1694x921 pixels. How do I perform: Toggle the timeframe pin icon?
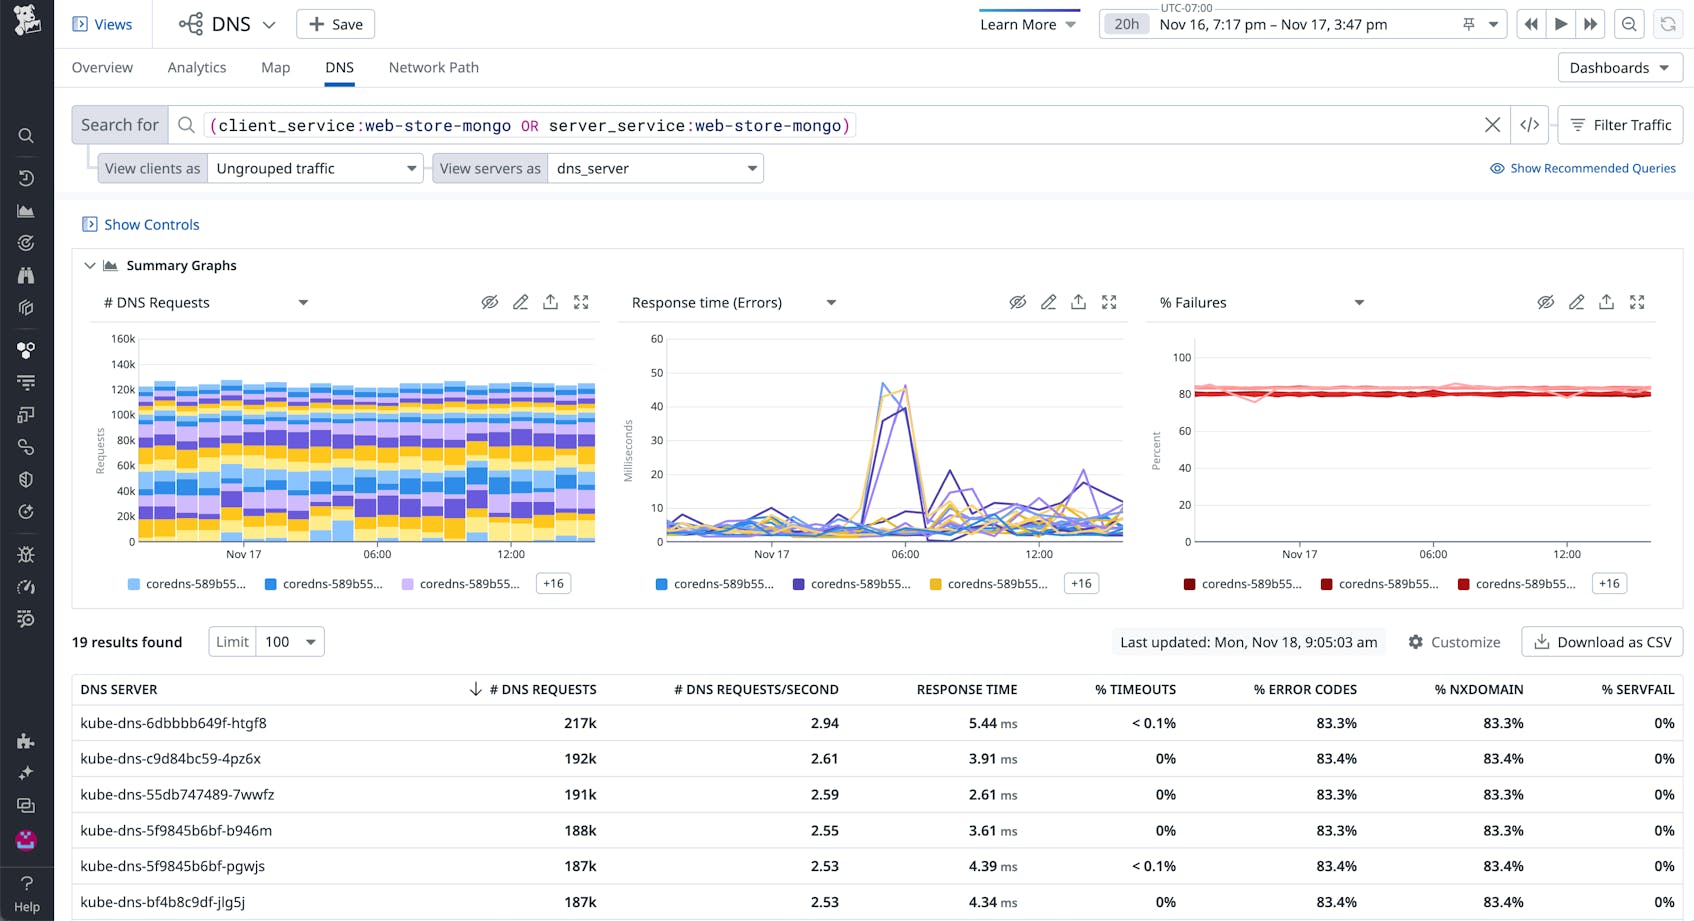1468,23
